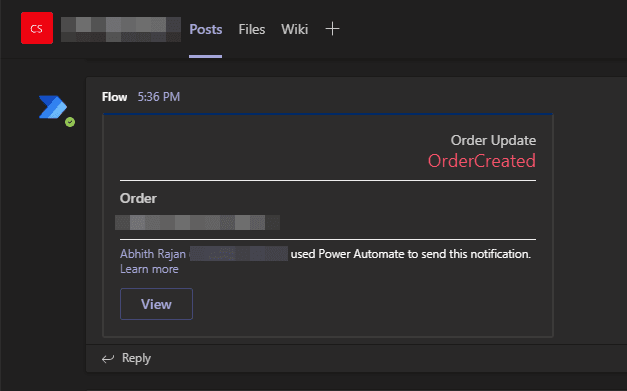Click the blurred order value under Order
The image size is (627, 391).
[198, 222]
